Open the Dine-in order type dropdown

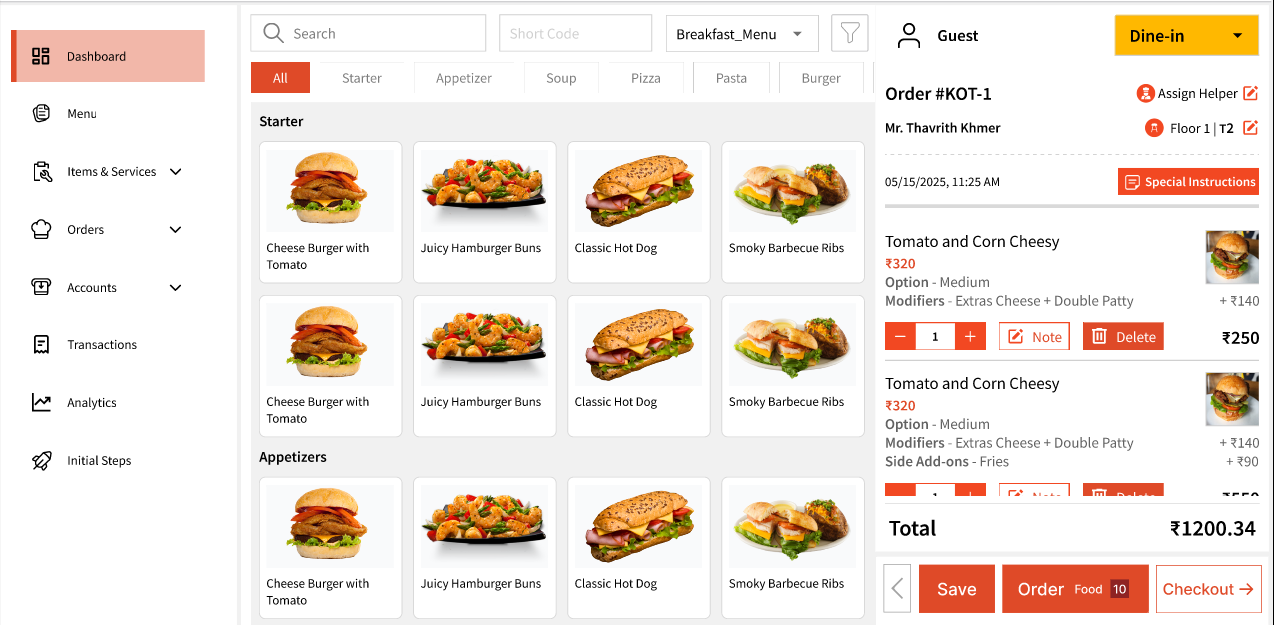1186,36
